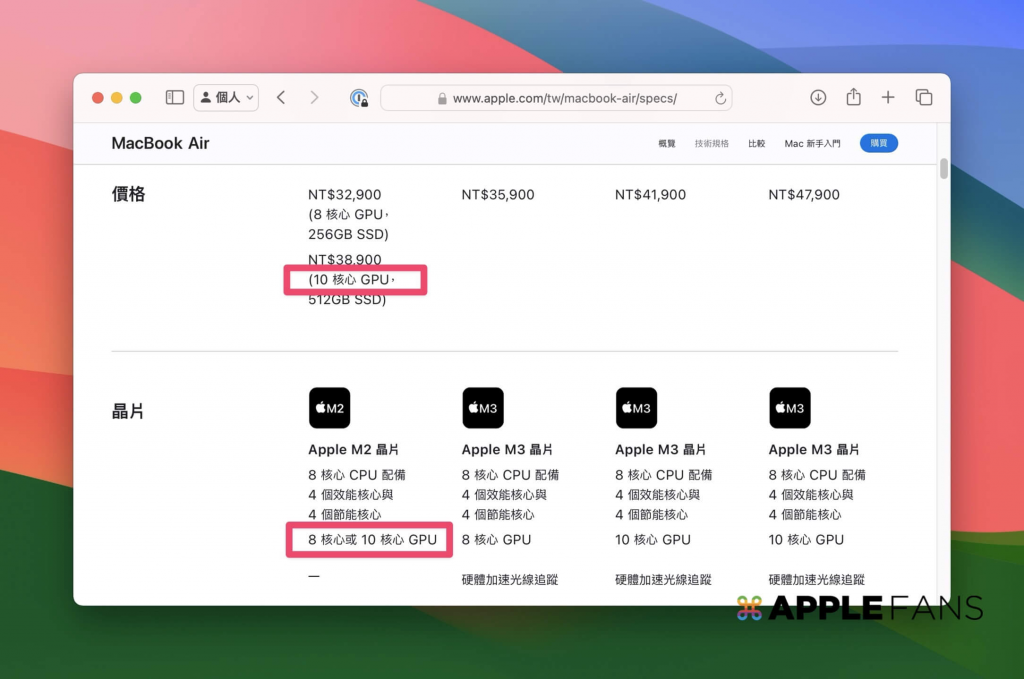Viewport: 1024px width, 679px height.
Task: Click 8 核心或 10 核心 GPU text
Action: [372, 540]
